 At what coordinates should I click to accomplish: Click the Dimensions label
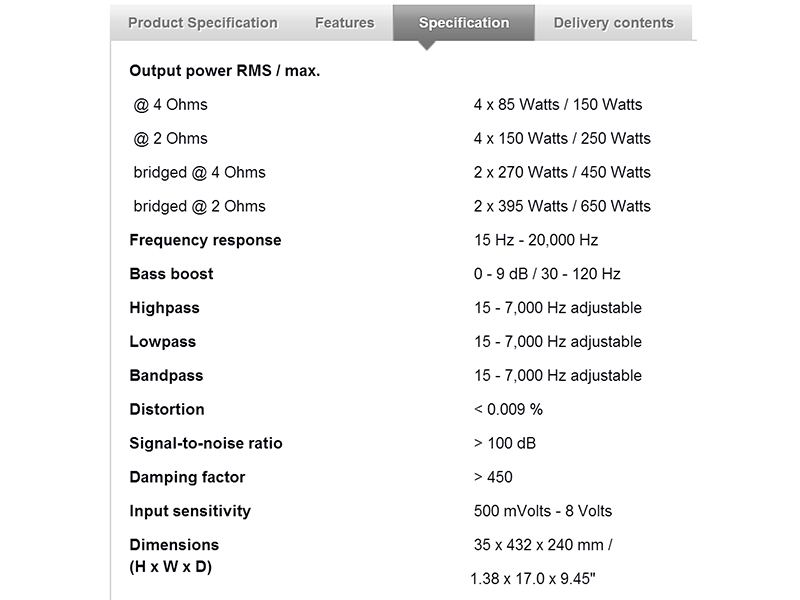point(174,545)
